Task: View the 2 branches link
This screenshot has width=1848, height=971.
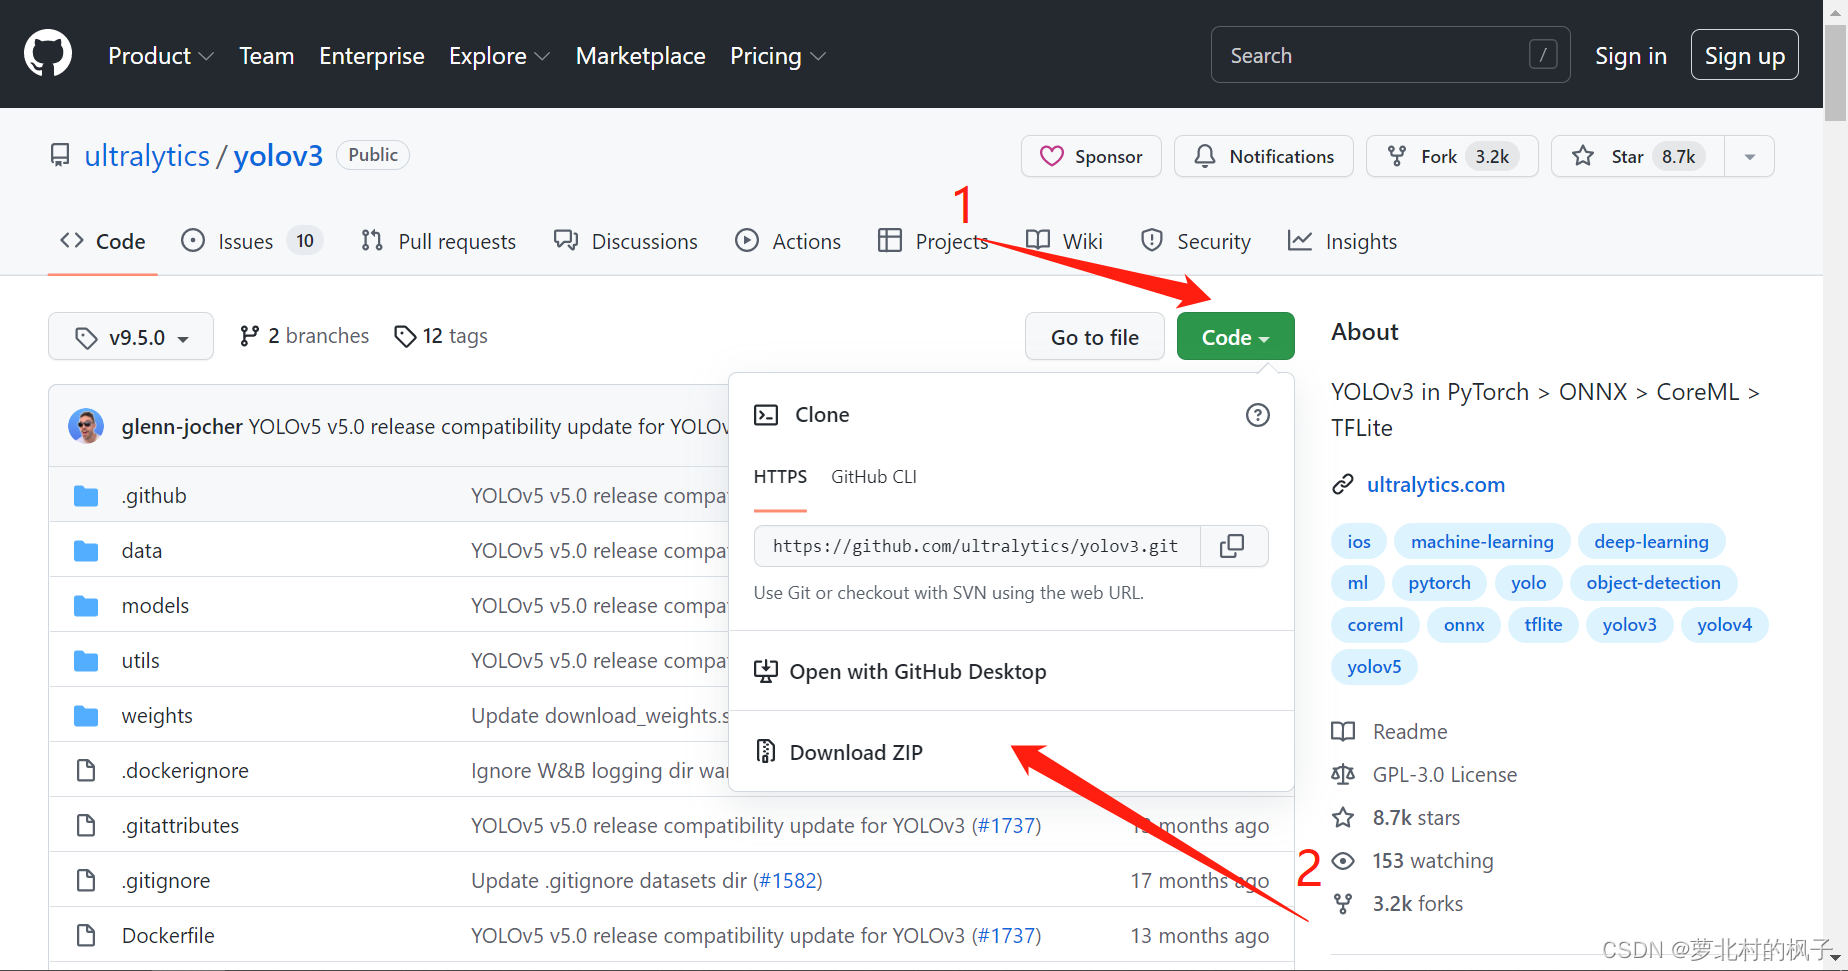Action: 304,336
